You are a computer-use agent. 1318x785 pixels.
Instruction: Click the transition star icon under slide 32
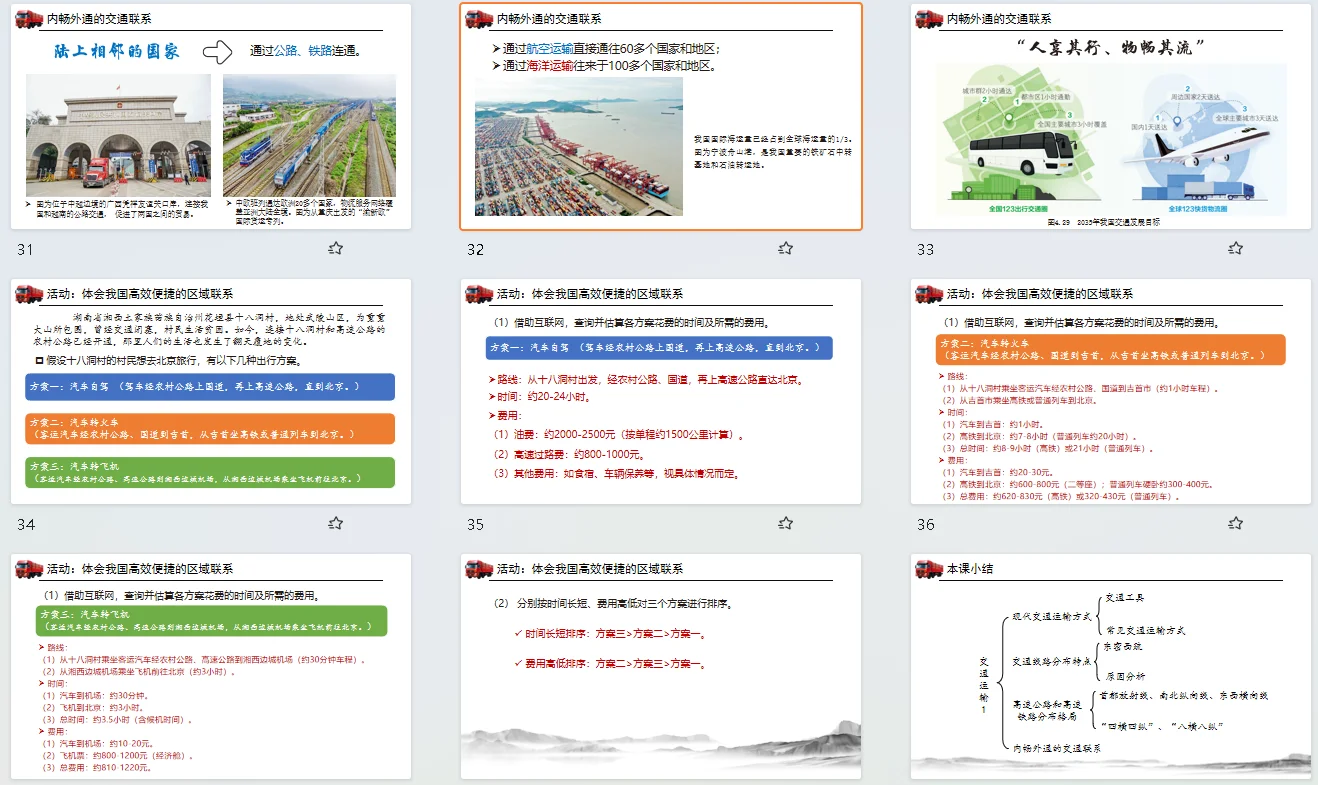[786, 248]
